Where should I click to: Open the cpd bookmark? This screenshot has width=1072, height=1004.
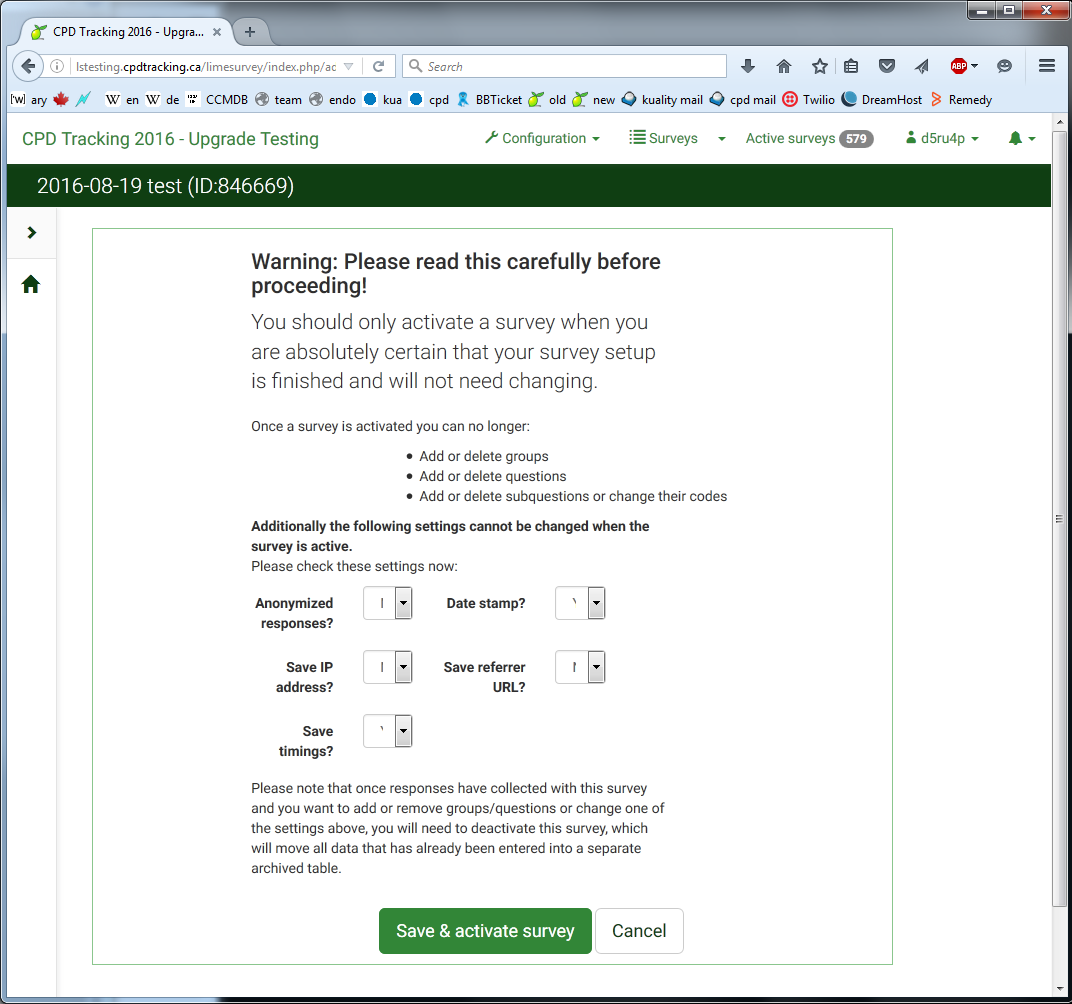point(429,100)
